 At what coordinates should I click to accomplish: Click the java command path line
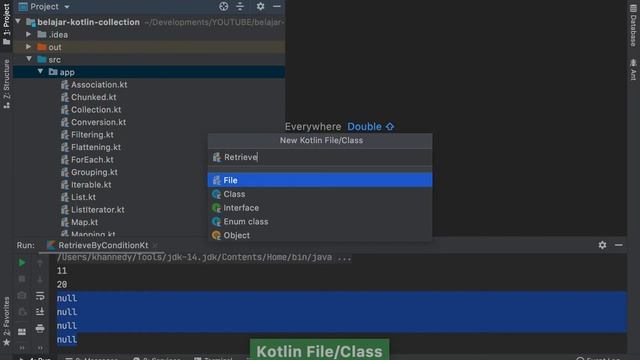(204, 258)
